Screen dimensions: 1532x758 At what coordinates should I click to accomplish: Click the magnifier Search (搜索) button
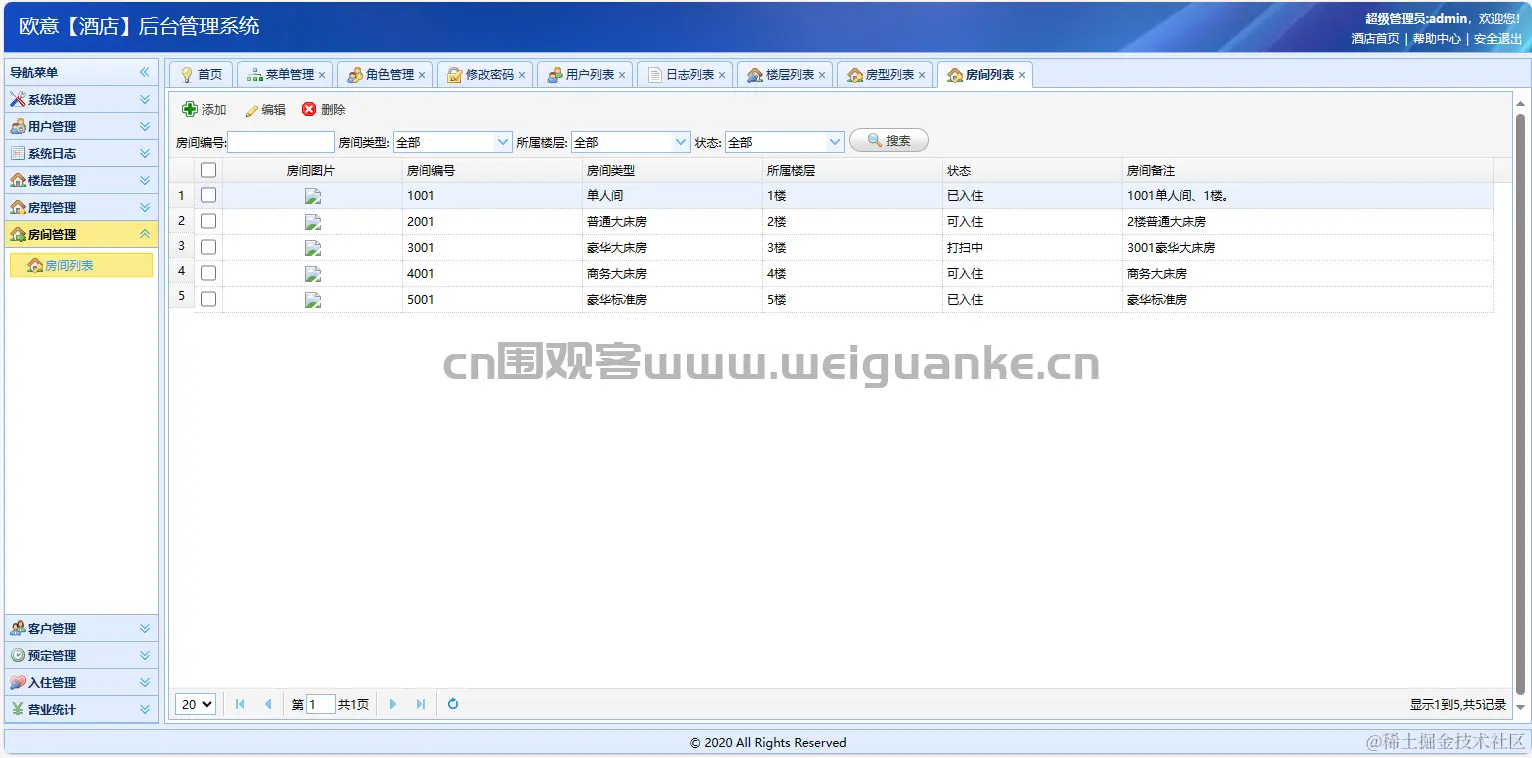click(889, 141)
